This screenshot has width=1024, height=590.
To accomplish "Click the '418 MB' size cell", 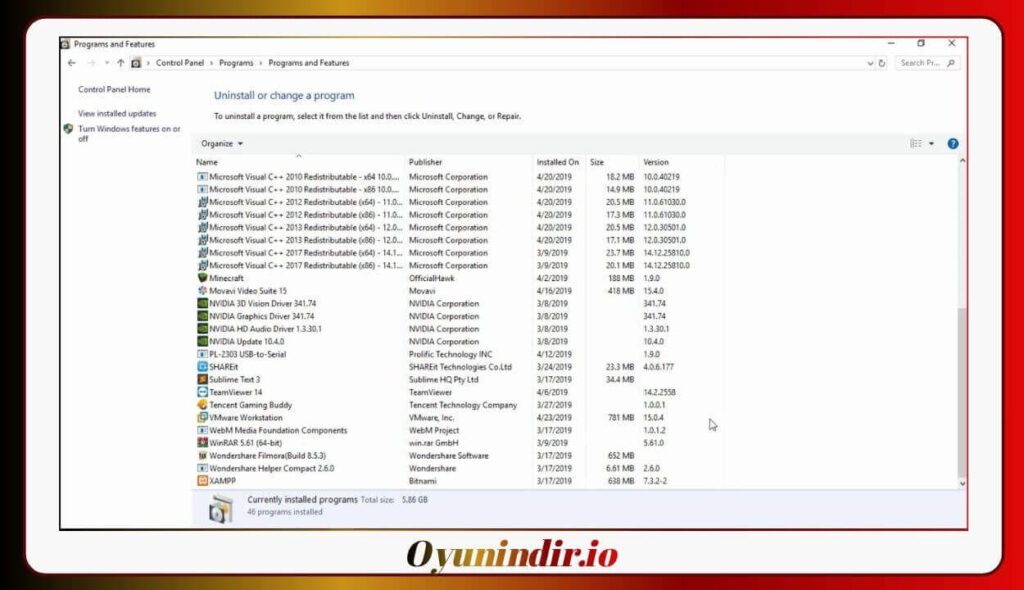I will pos(620,291).
